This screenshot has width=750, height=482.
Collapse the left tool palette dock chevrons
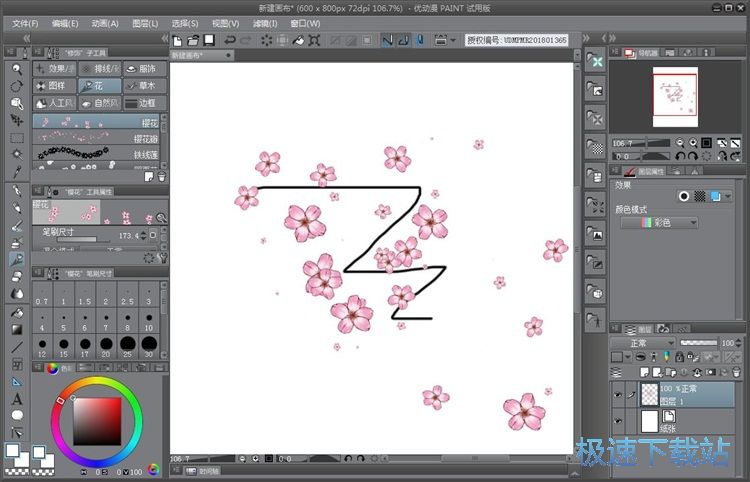27,38
